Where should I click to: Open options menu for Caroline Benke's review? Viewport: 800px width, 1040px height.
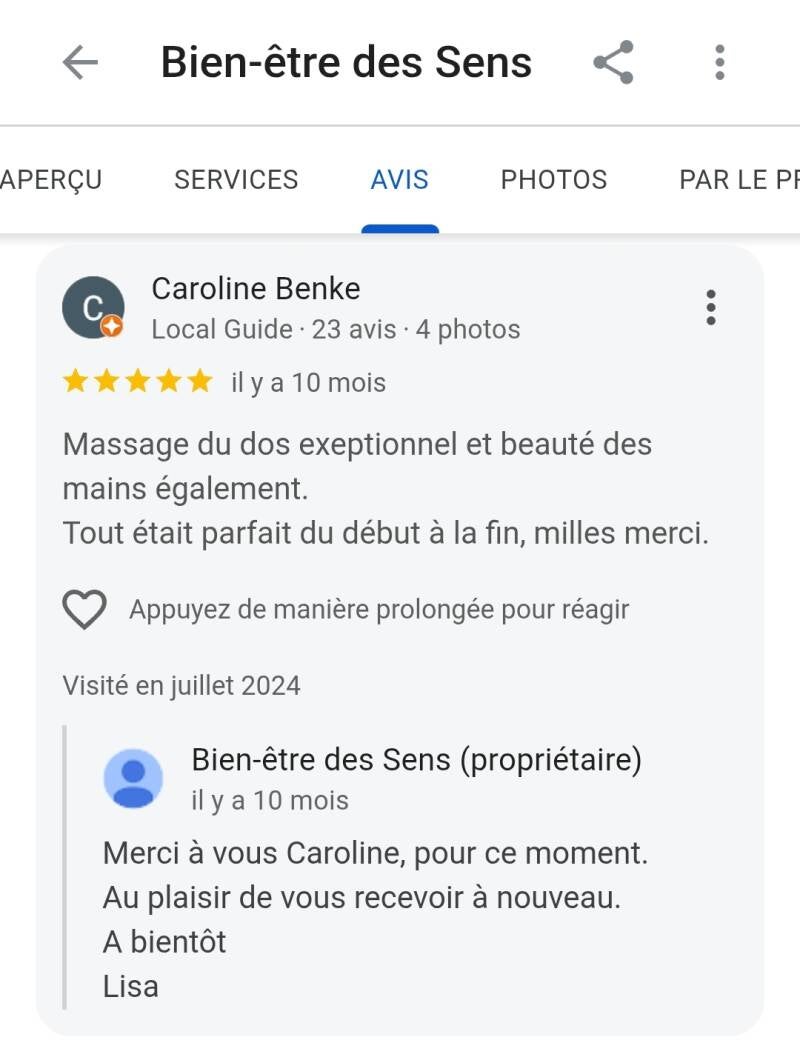(711, 308)
